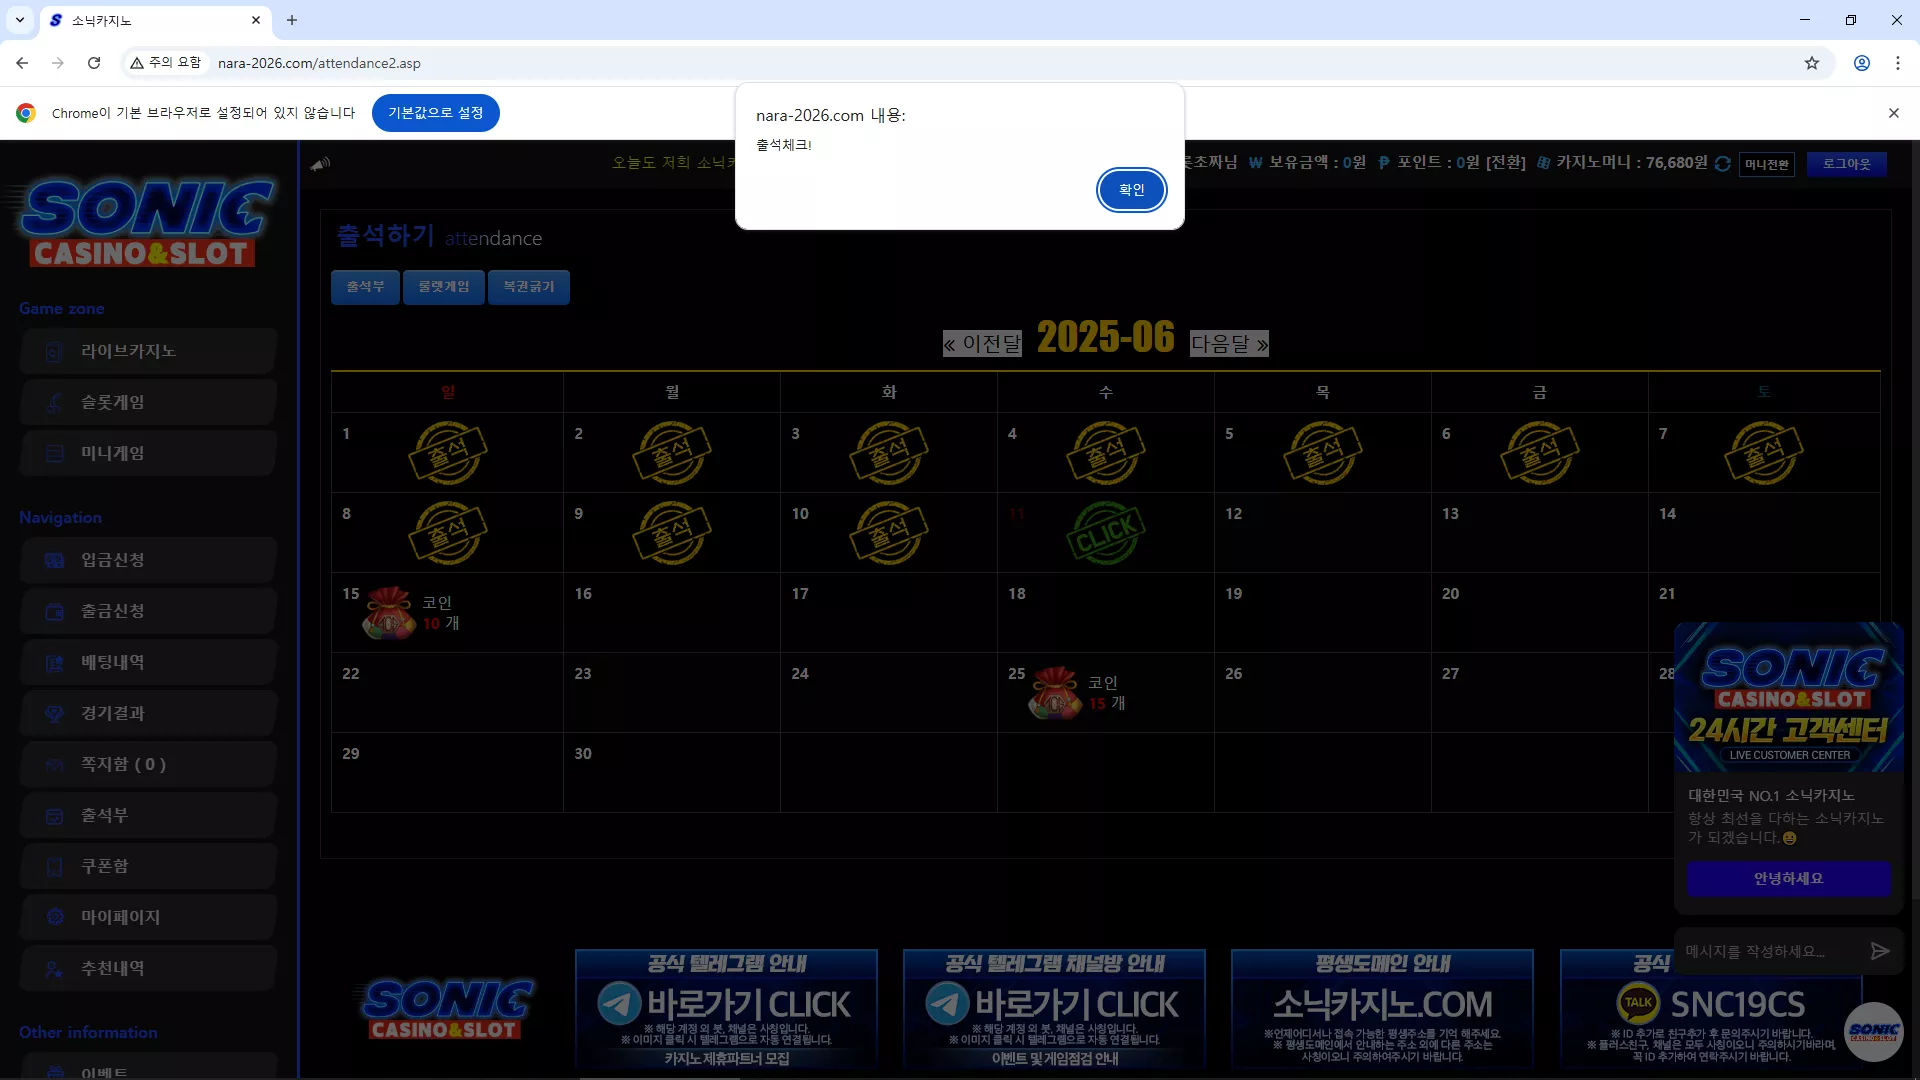Viewport: 1920px width, 1080px height.
Task: Click the 24시간 고객센터 banner
Action: (x=1788, y=697)
